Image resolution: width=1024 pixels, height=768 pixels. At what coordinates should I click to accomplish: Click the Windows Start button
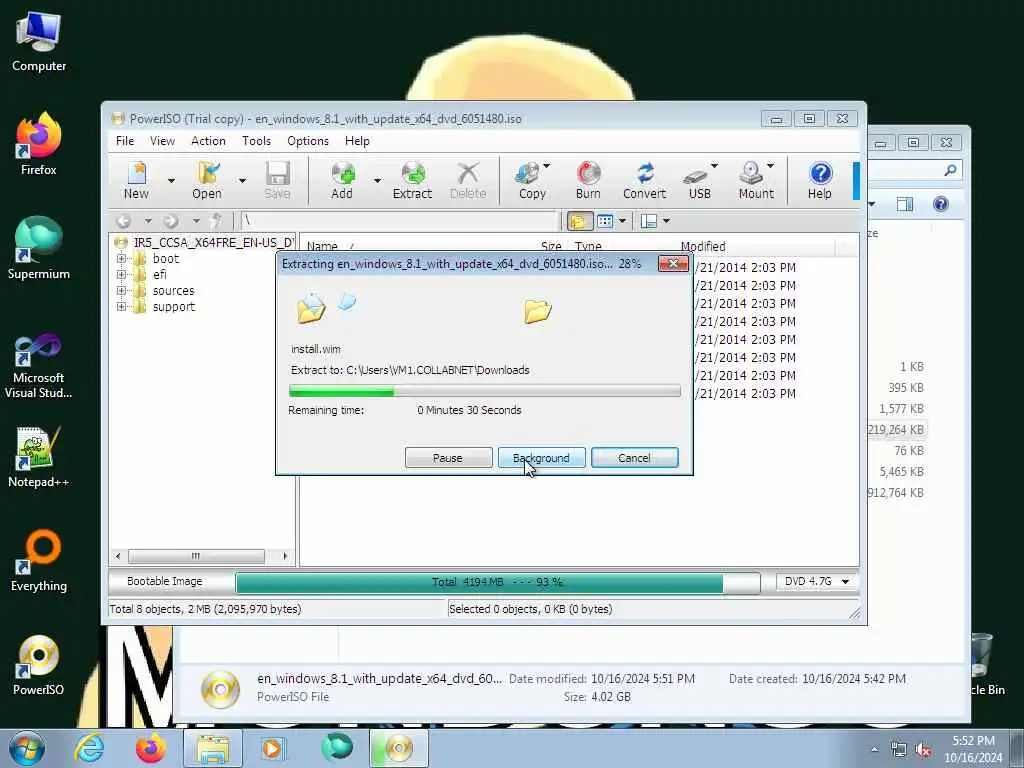tap(27, 748)
